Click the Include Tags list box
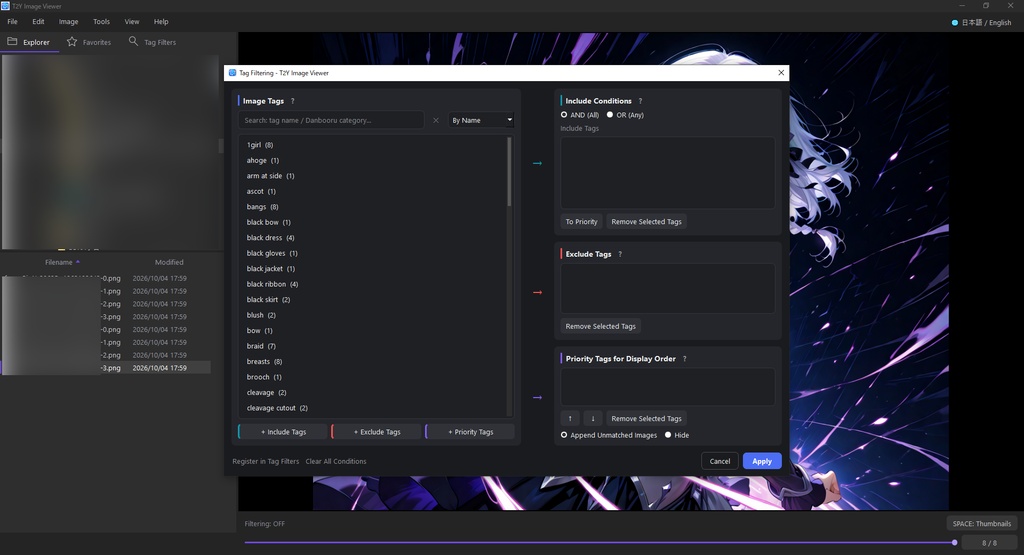 [x=667, y=172]
